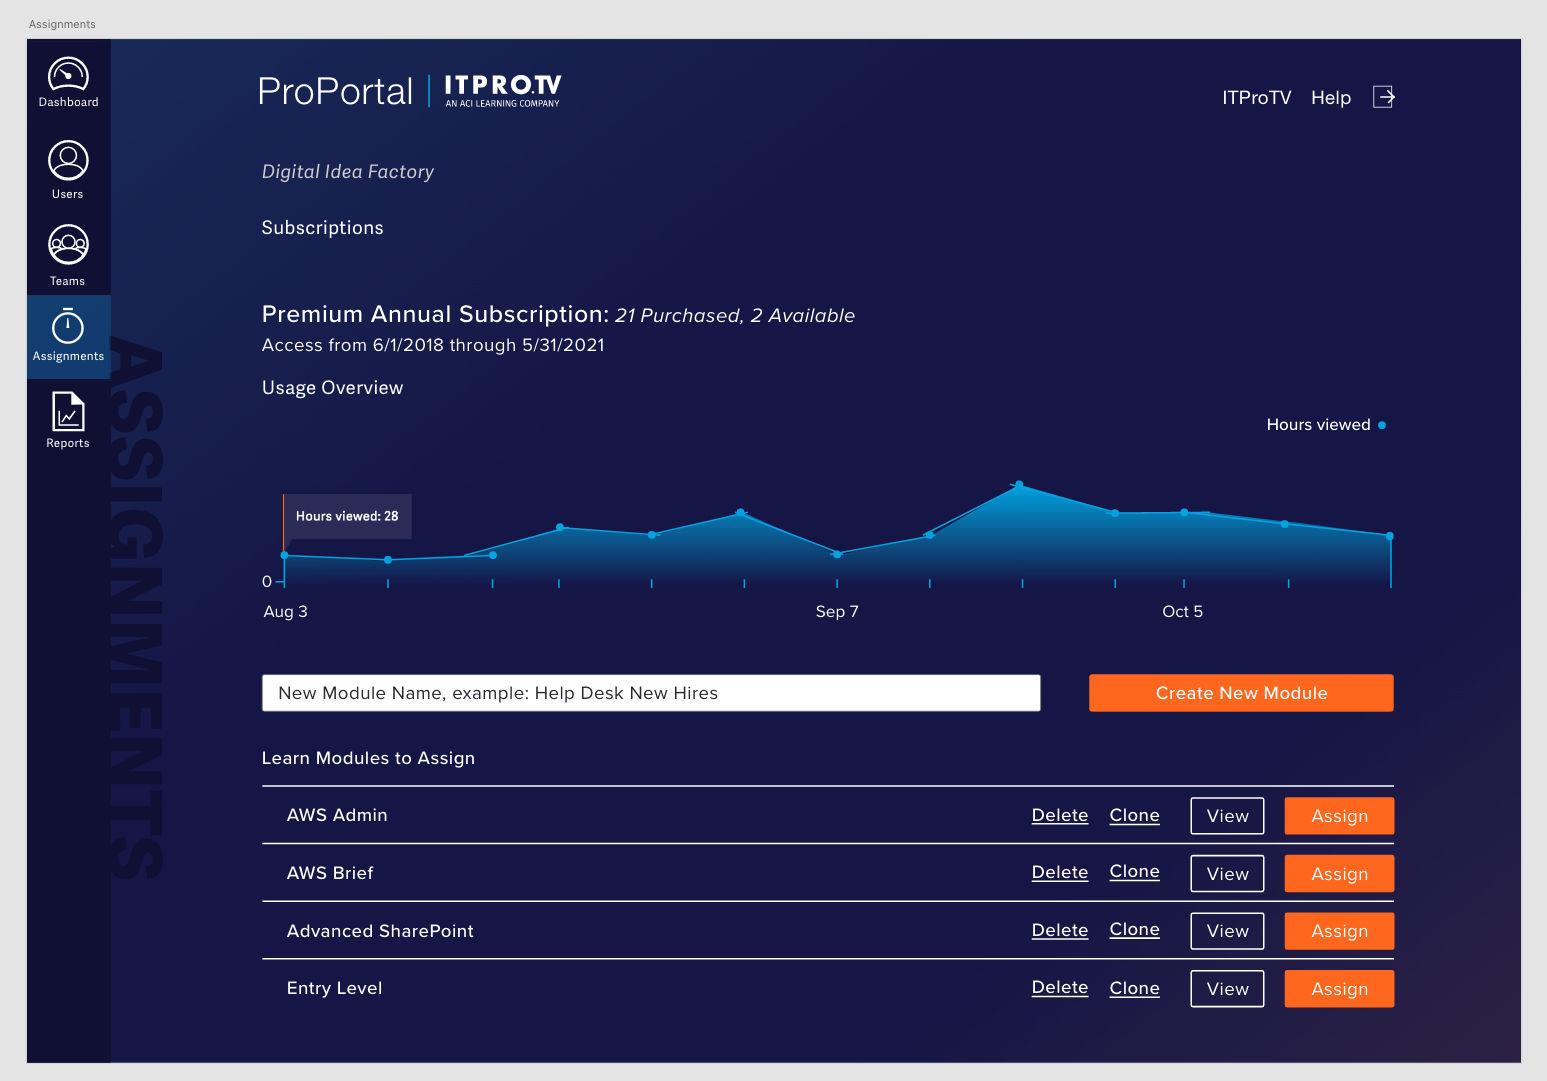Click the Oct 5 axis label
The image size is (1547, 1081).
click(x=1182, y=612)
